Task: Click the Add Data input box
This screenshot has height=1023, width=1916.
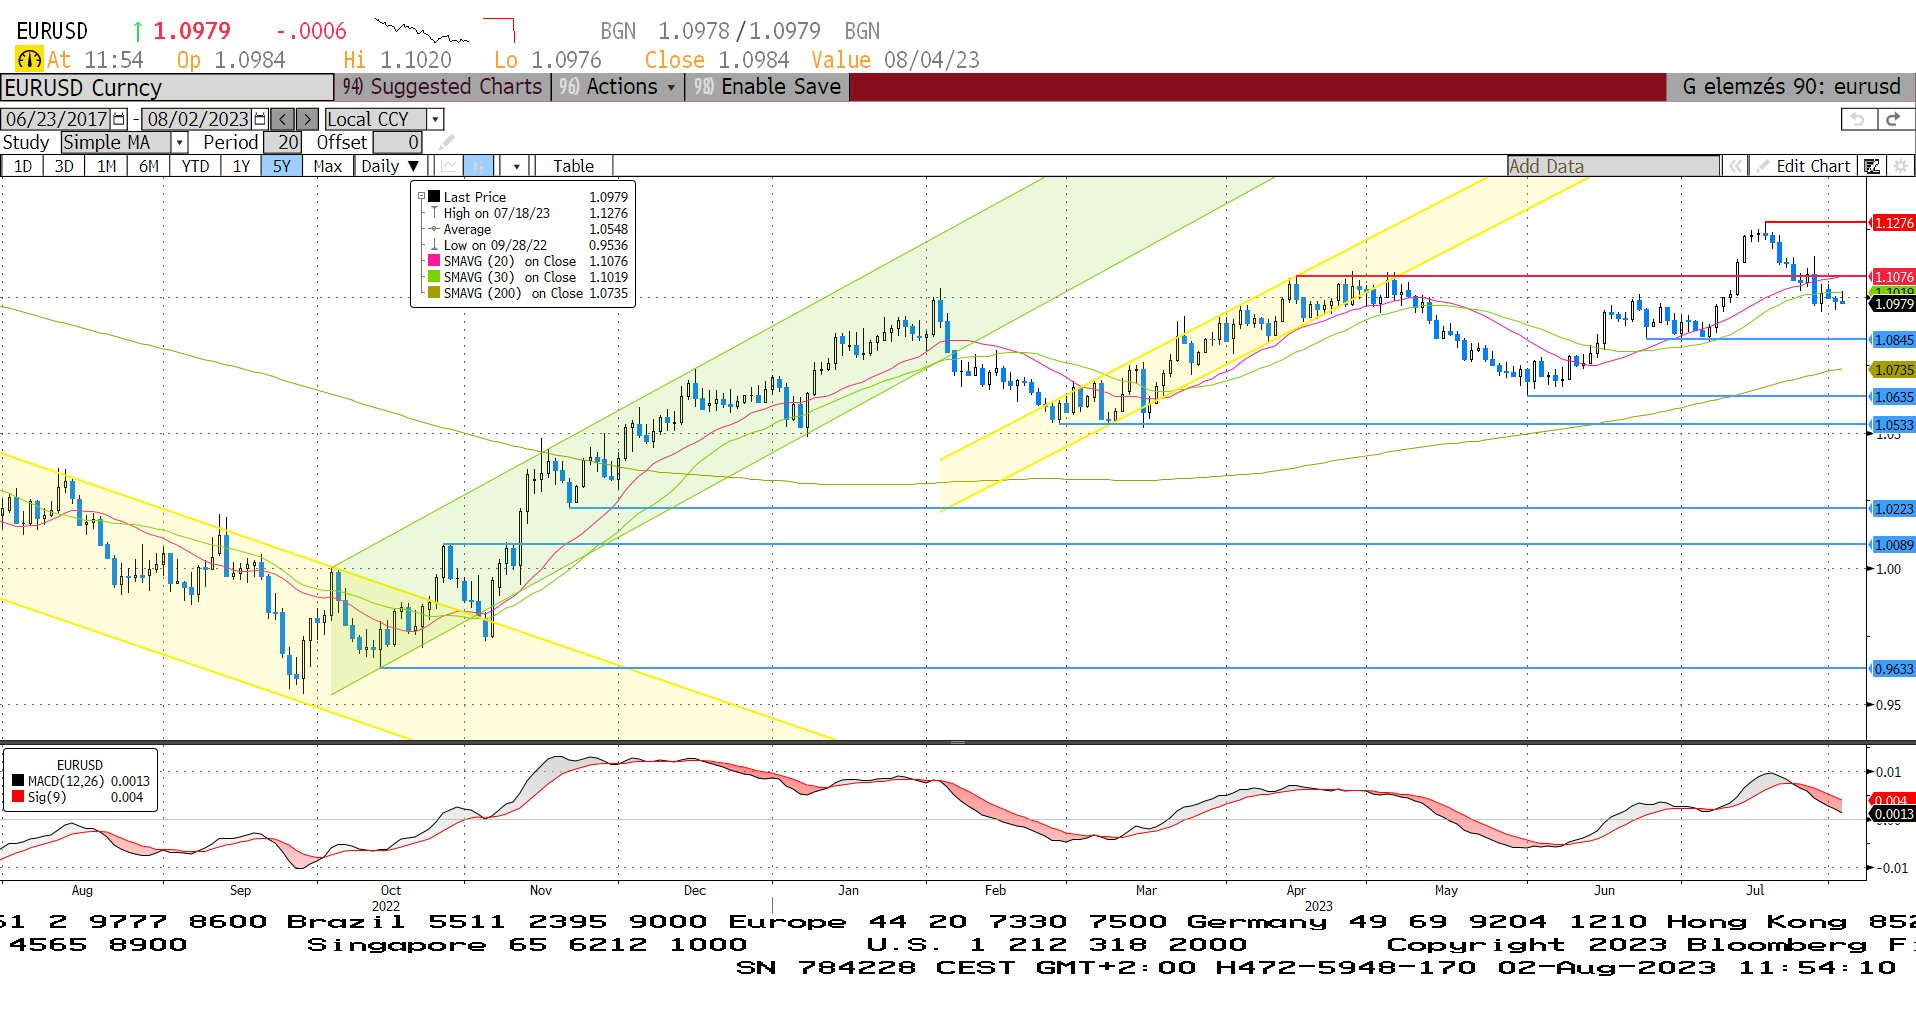Action: click(1614, 166)
